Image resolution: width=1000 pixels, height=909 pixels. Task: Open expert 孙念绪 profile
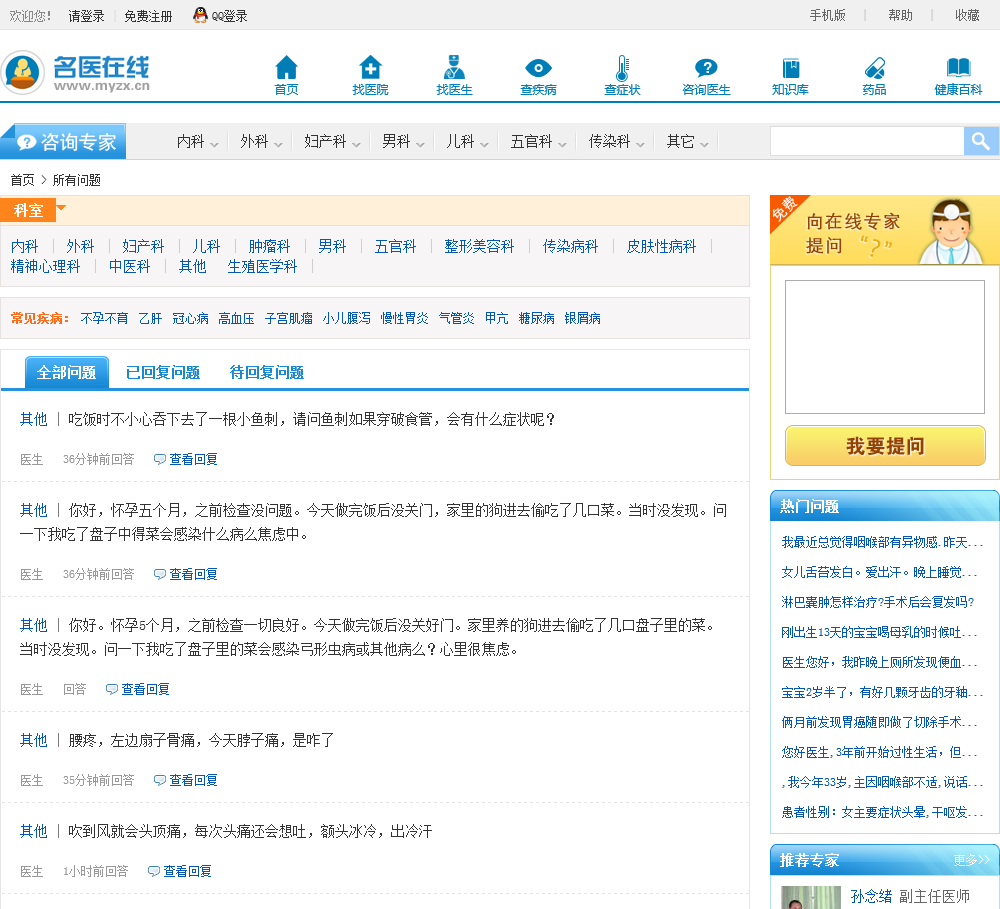click(x=871, y=896)
